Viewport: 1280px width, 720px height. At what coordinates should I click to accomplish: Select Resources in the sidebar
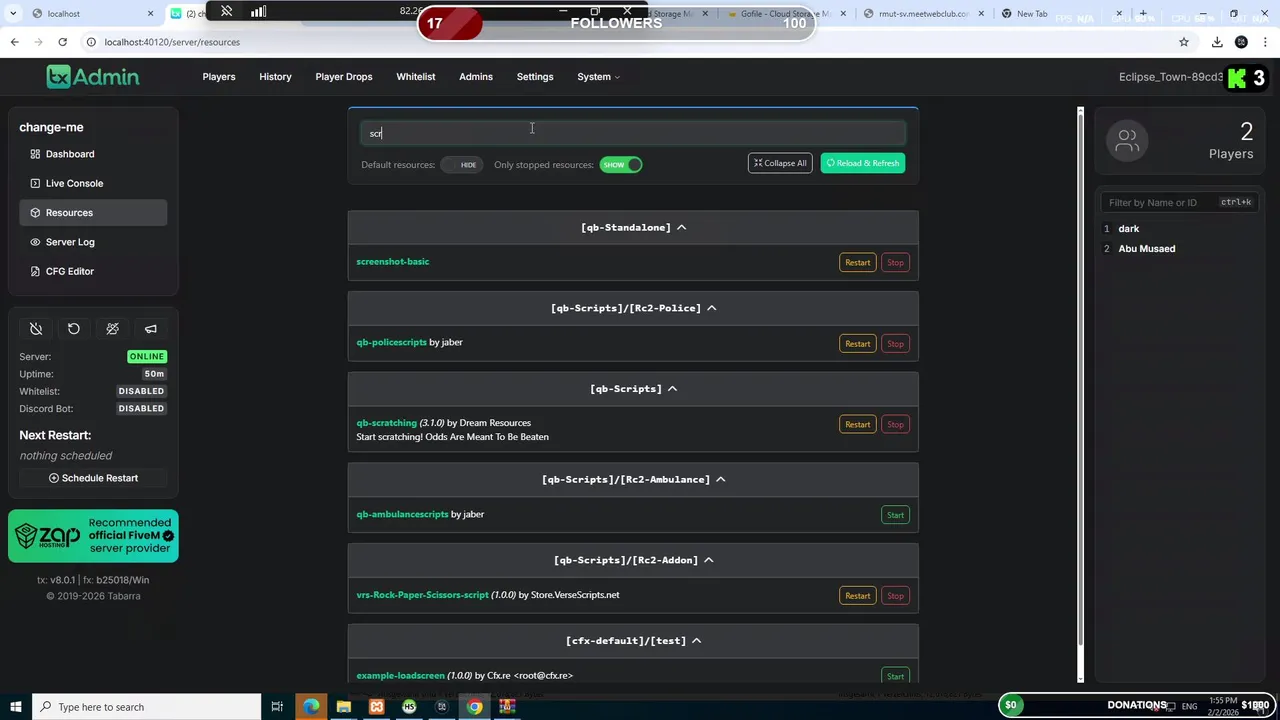pos(93,212)
